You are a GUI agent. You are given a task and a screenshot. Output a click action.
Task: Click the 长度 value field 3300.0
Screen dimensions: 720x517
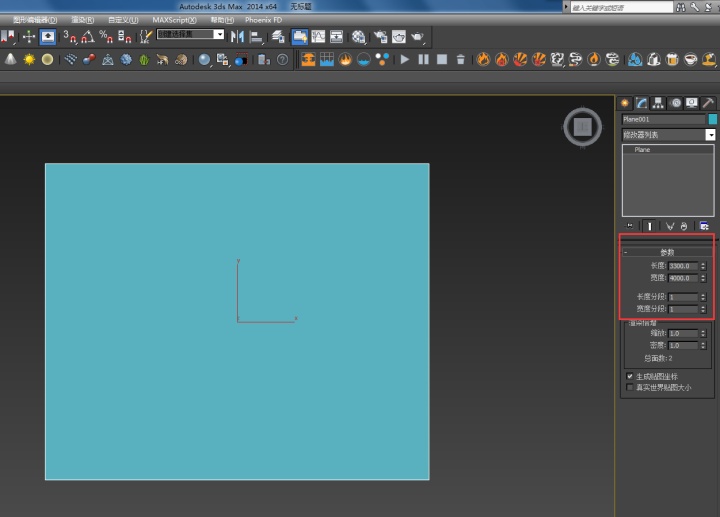click(683, 266)
